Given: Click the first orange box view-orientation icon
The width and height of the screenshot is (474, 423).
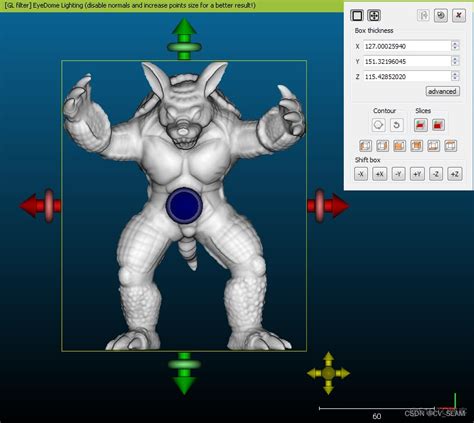Looking at the screenshot, I should tap(365, 146).
